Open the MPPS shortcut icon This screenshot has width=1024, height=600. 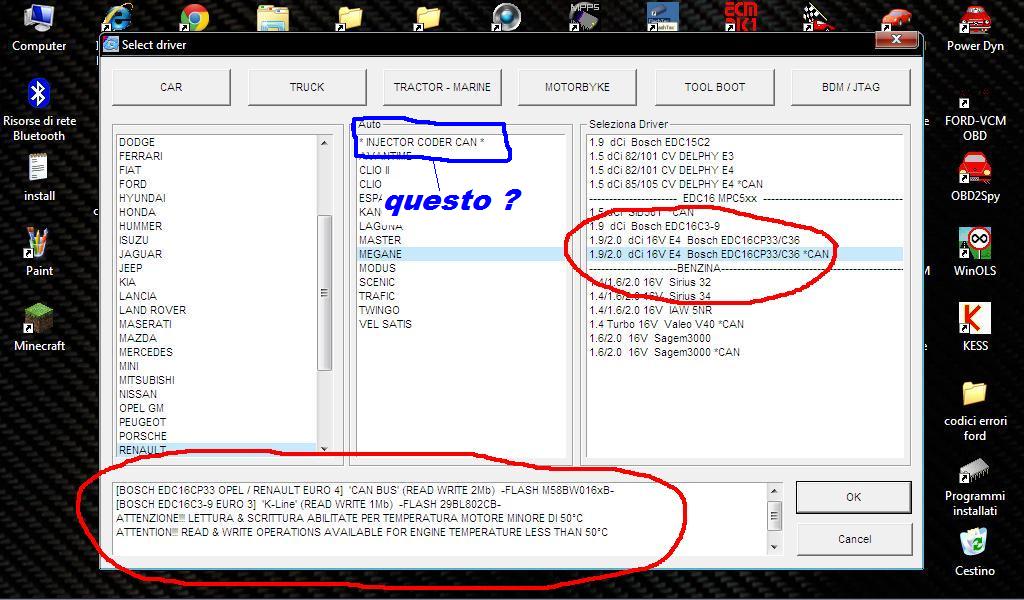(584, 17)
